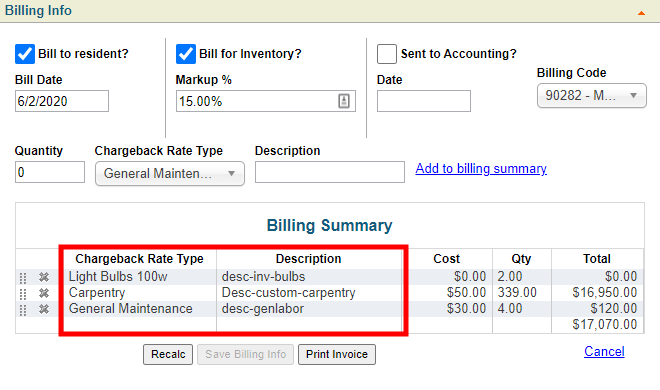Uncheck Bill to resident checkbox
Image resolution: width=660 pixels, height=390 pixels.
[x=25, y=54]
